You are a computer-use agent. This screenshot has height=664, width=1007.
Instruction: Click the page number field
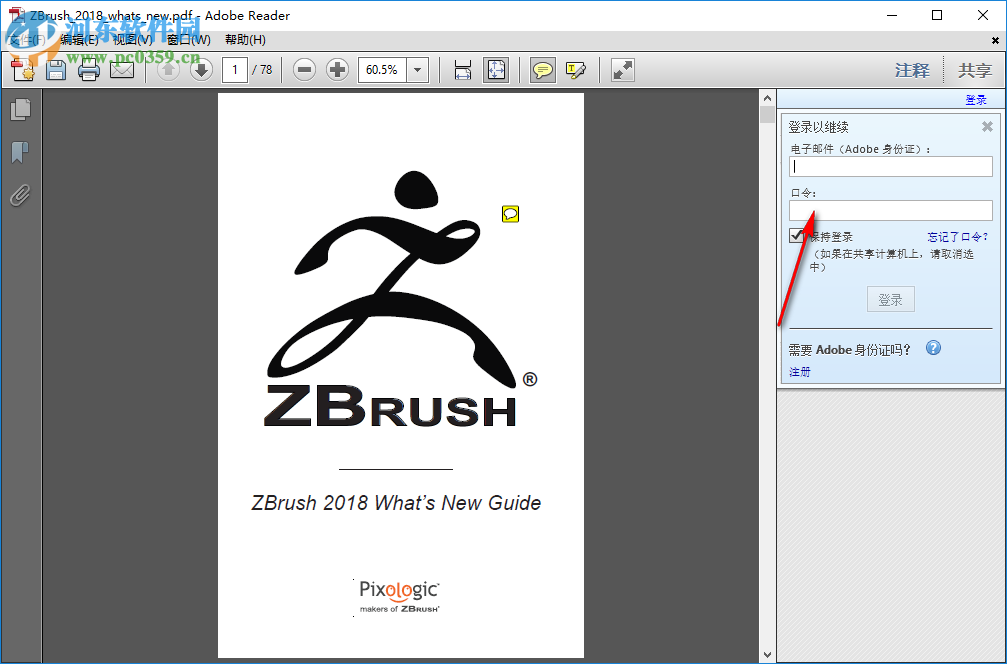234,69
